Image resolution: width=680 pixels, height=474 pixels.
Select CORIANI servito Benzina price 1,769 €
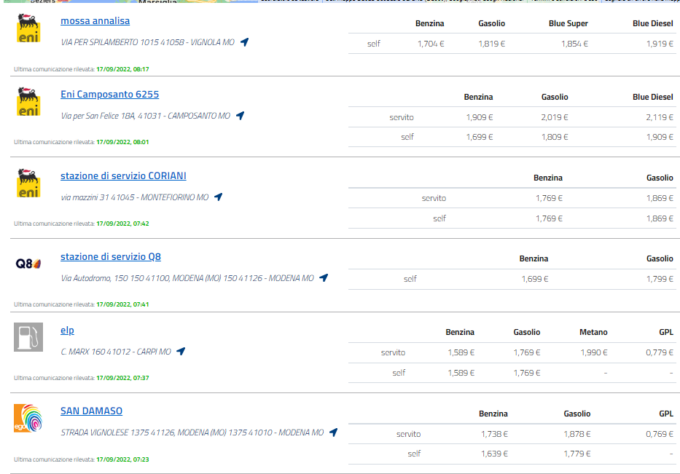[x=549, y=198]
